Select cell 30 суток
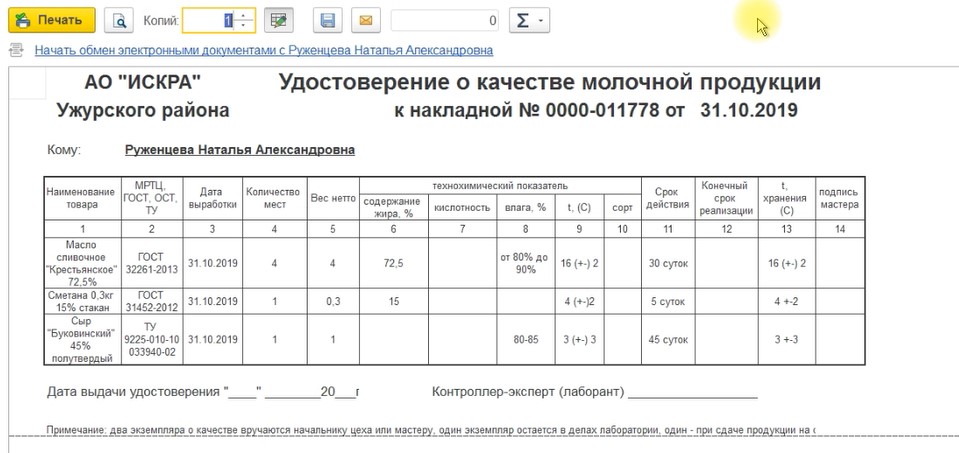 pyautogui.click(x=668, y=263)
